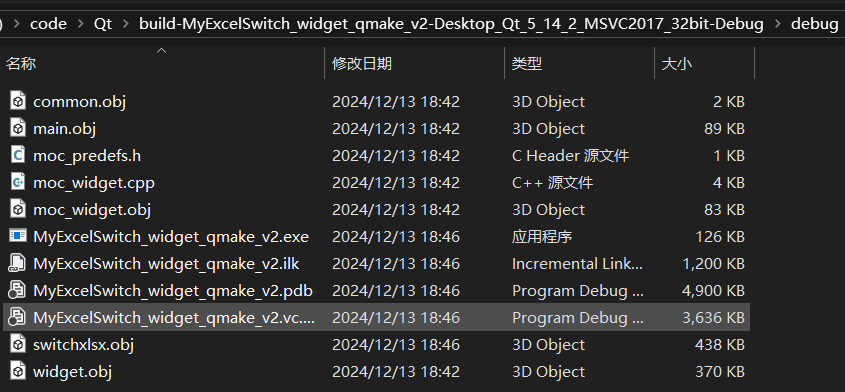The height and width of the screenshot is (392, 845).
Task: Select the widget.obj file icon
Action: click(x=18, y=371)
